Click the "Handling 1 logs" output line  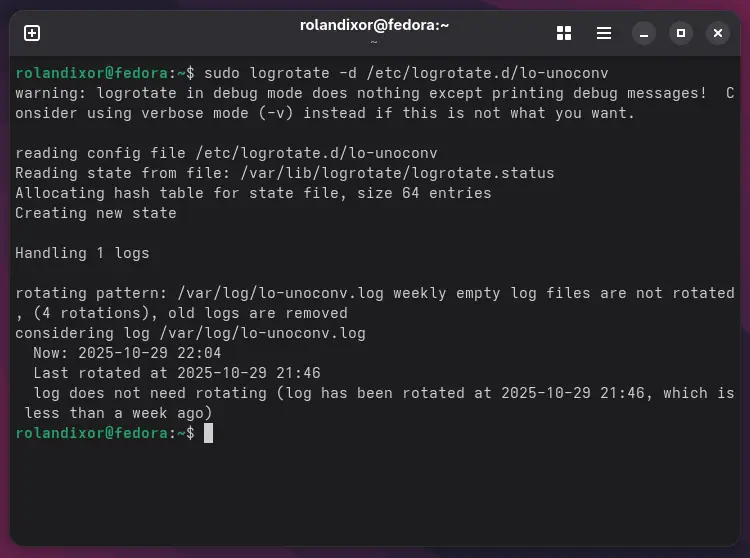coord(82,253)
